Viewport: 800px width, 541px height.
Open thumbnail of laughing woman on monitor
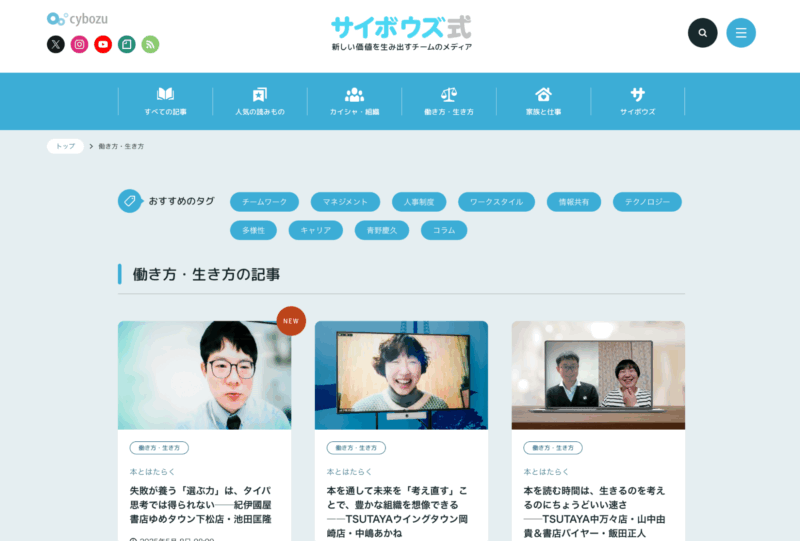point(402,375)
